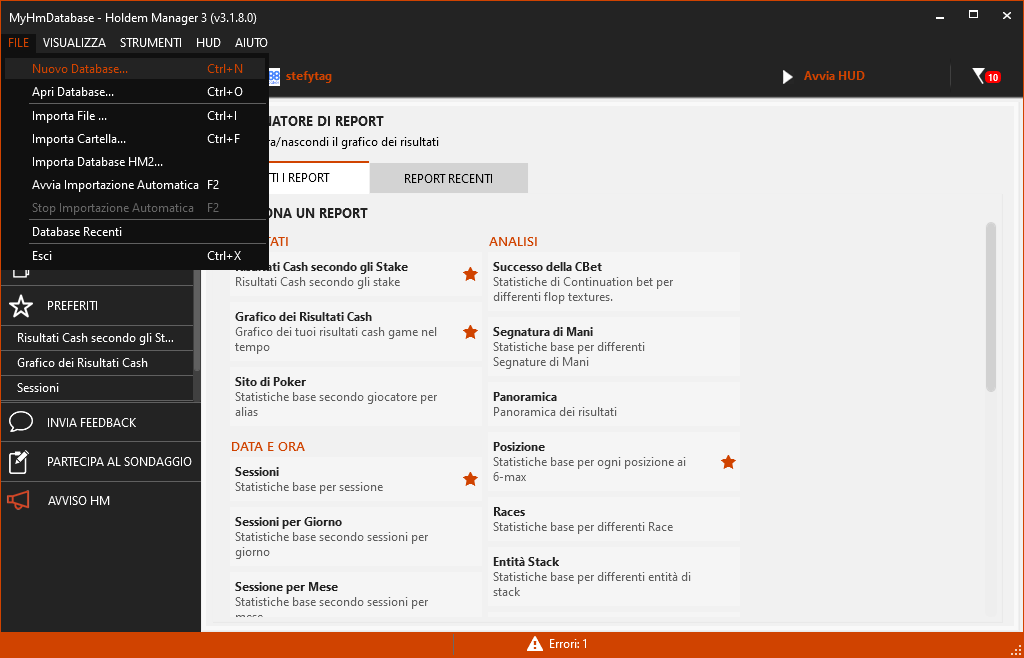This screenshot has height=658, width=1024.
Task: Click the report list vertical scrollbar
Action: 991,307
